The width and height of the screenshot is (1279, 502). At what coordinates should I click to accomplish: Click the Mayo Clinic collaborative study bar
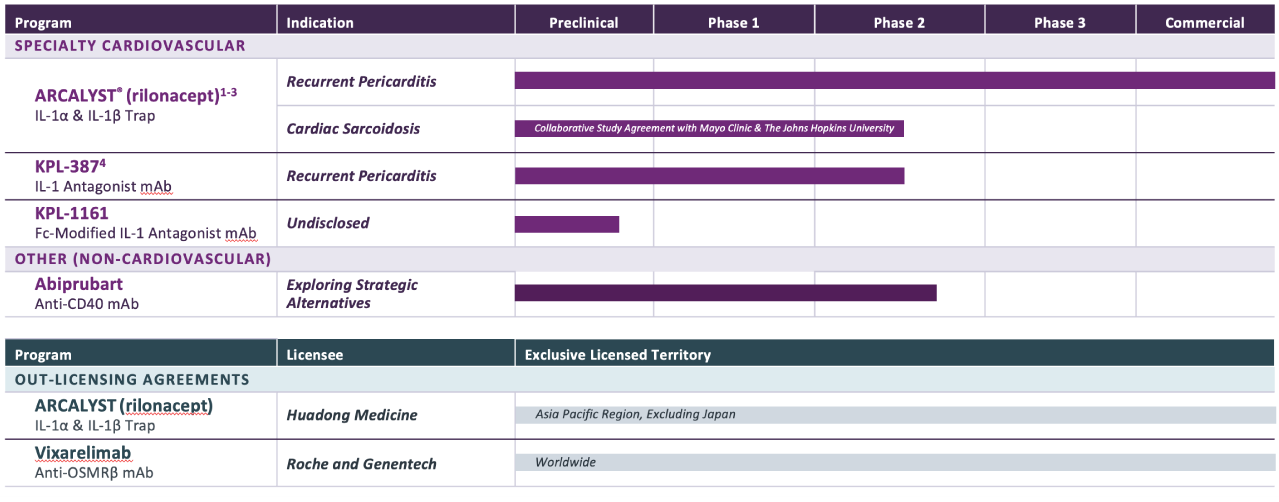(709, 128)
